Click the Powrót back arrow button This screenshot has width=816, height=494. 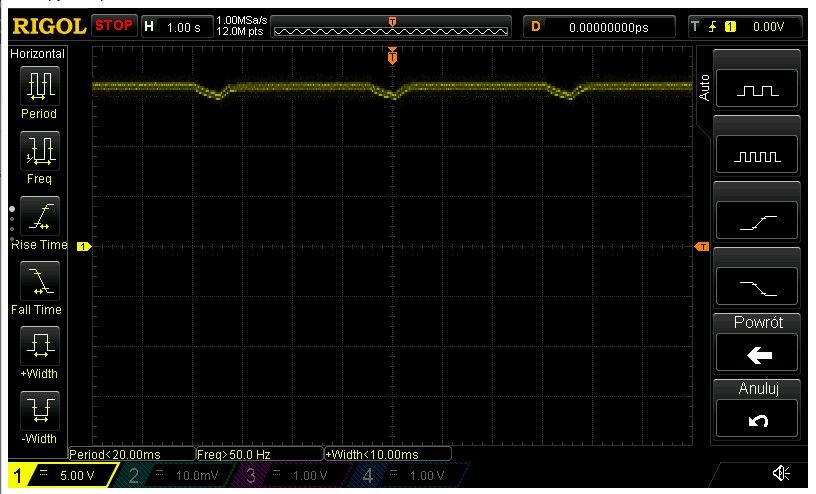tap(757, 352)
